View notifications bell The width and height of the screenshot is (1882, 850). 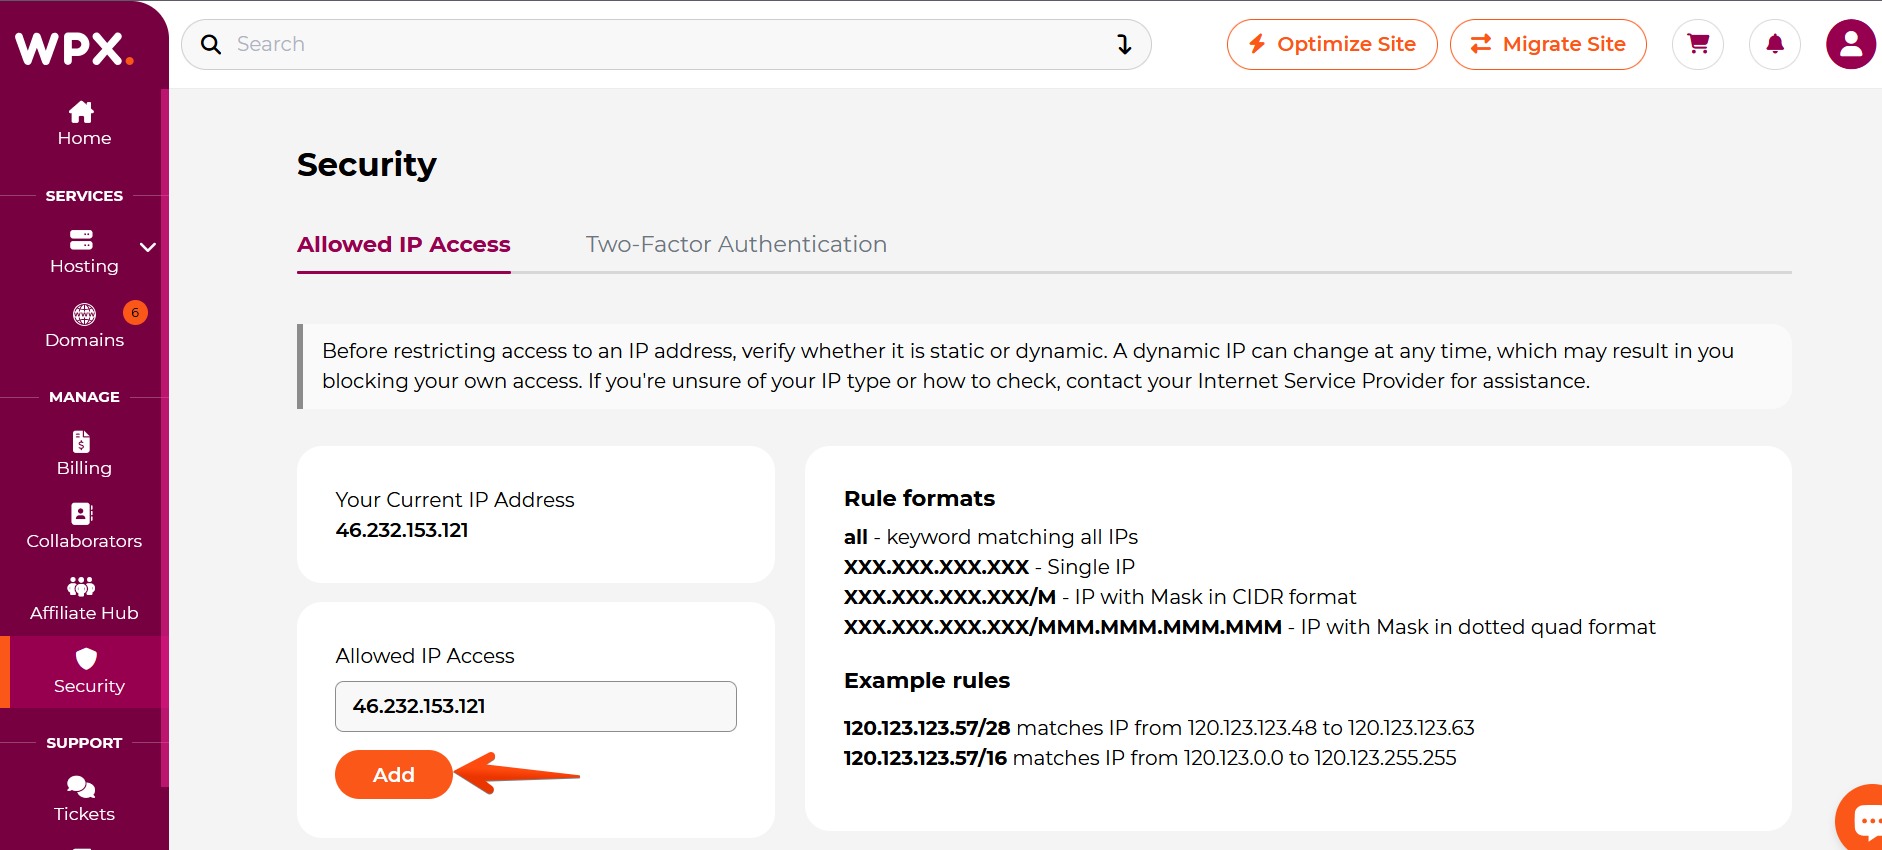[x=1775, y=44]
